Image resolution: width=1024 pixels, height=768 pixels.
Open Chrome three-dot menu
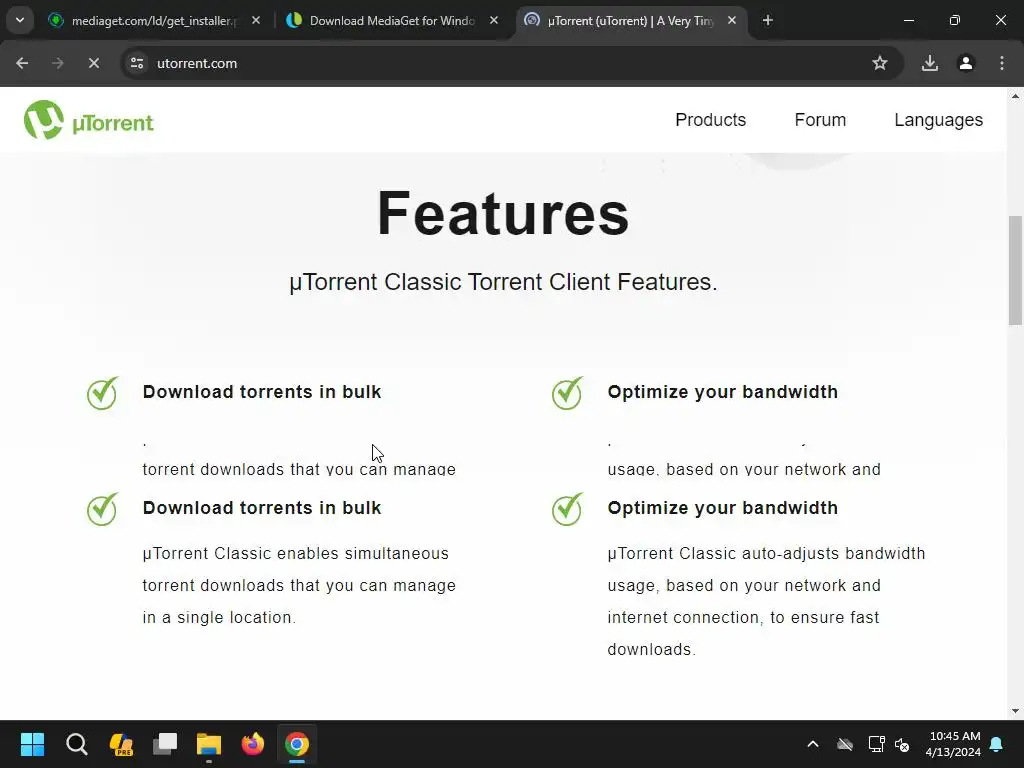(x=1002, y=63)
